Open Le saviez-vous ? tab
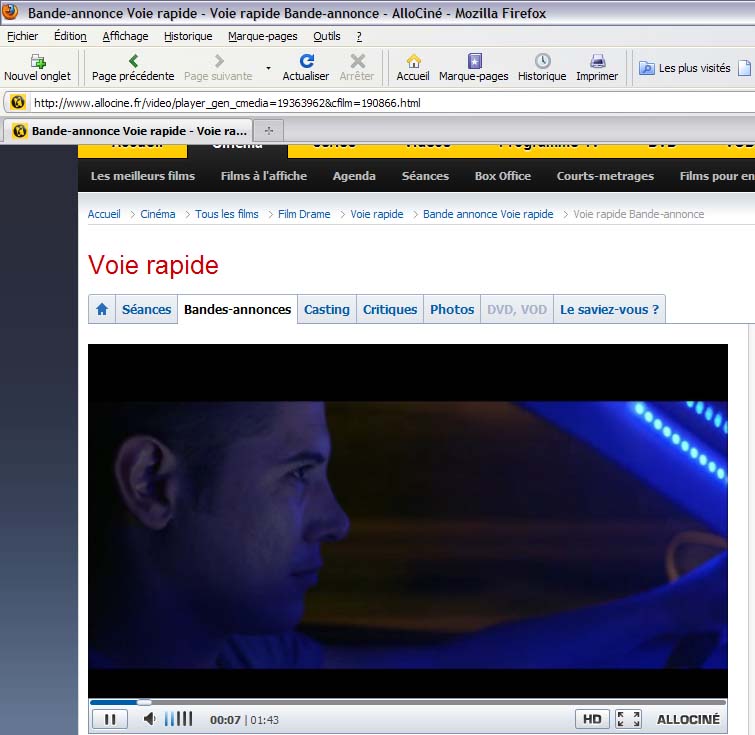Screen dimensions: 755x735 click(x=609, y=309)
